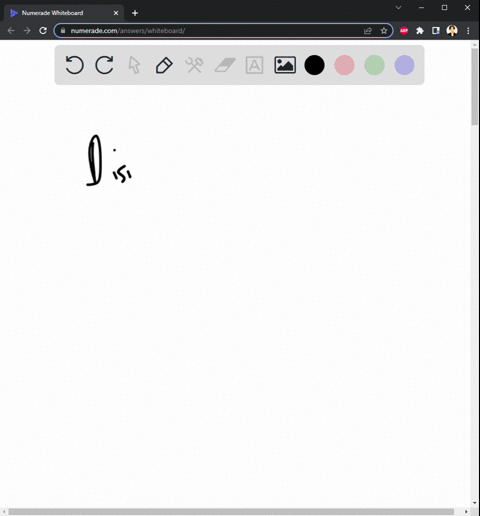Open the hammer and wrench tools icon
Image resolution: width=480 pixels, height=516 pixels.
coord(194,65)
